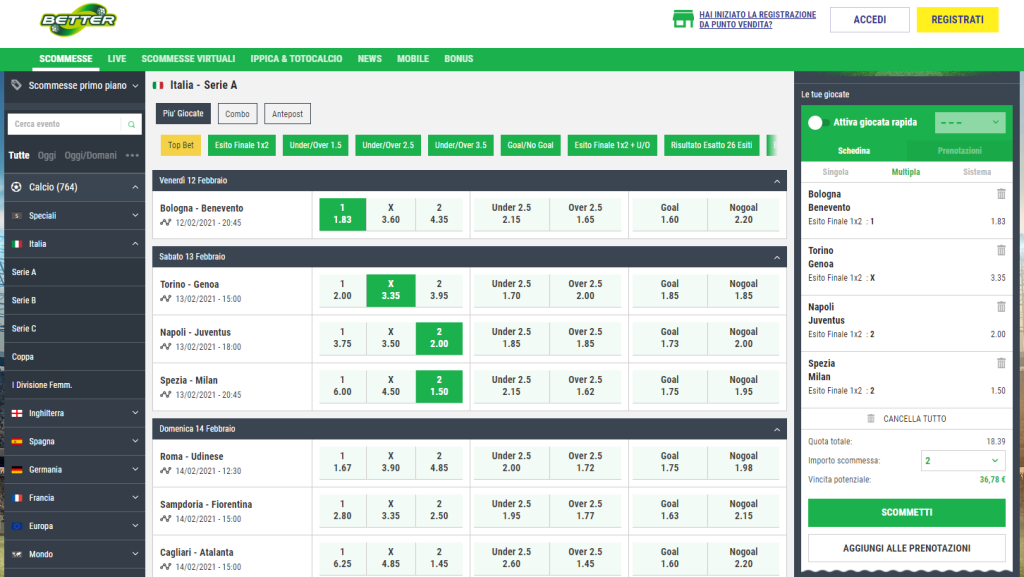
Task: Expand Scommesse primo piano dropdown
Action: tap(135, 86)
